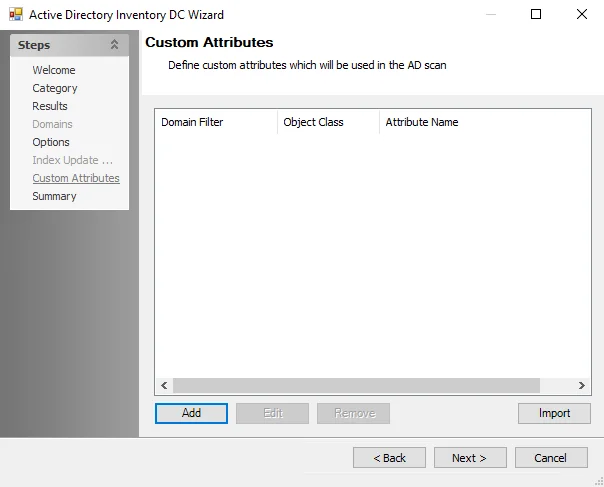The width and height of the screenshot is (604, 487).
Task: Go to the Summary step
Action: click(54, 196)
